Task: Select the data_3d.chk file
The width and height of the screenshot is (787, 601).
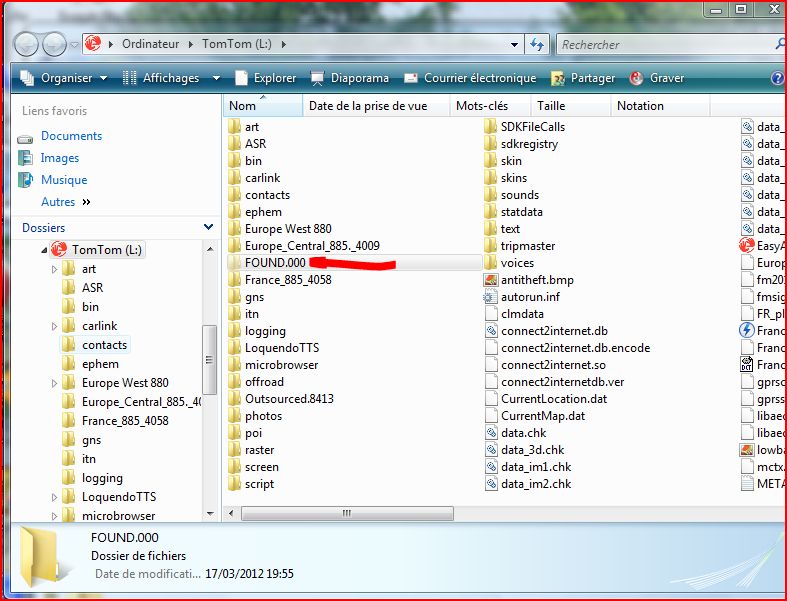Action: tap(533, 450)
